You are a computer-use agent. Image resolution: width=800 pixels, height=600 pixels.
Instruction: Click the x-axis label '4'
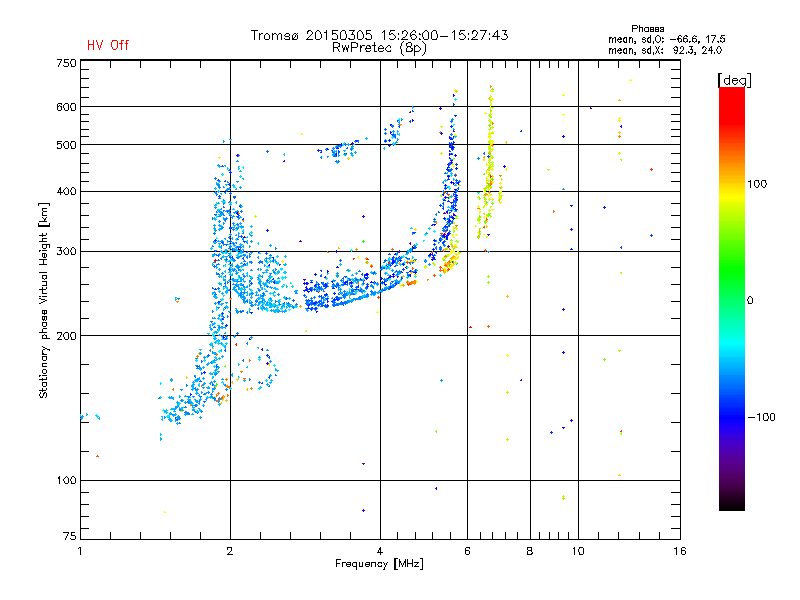(380, 551)
